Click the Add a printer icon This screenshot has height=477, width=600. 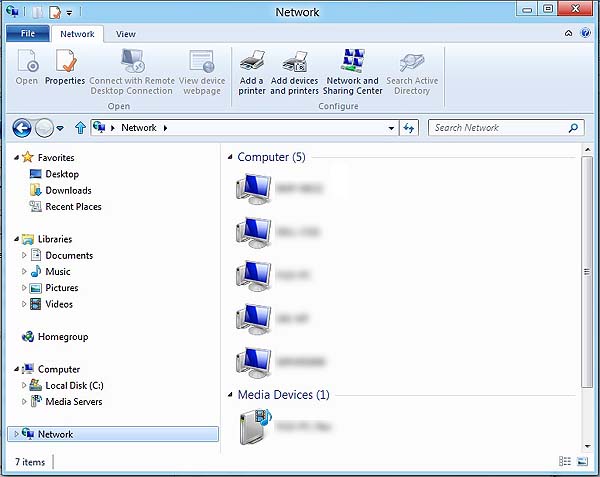[252, 71]
